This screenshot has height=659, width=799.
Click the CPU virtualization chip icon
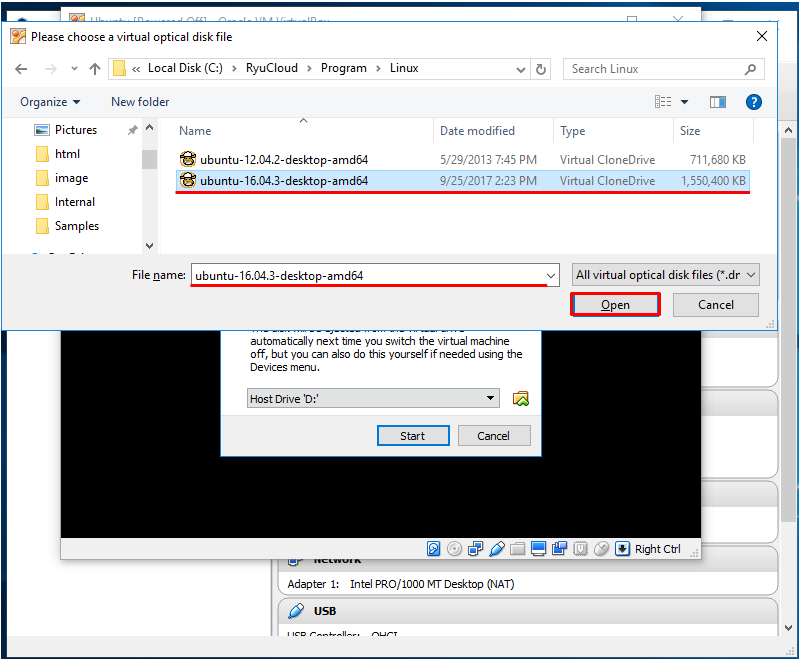(580, 548)
